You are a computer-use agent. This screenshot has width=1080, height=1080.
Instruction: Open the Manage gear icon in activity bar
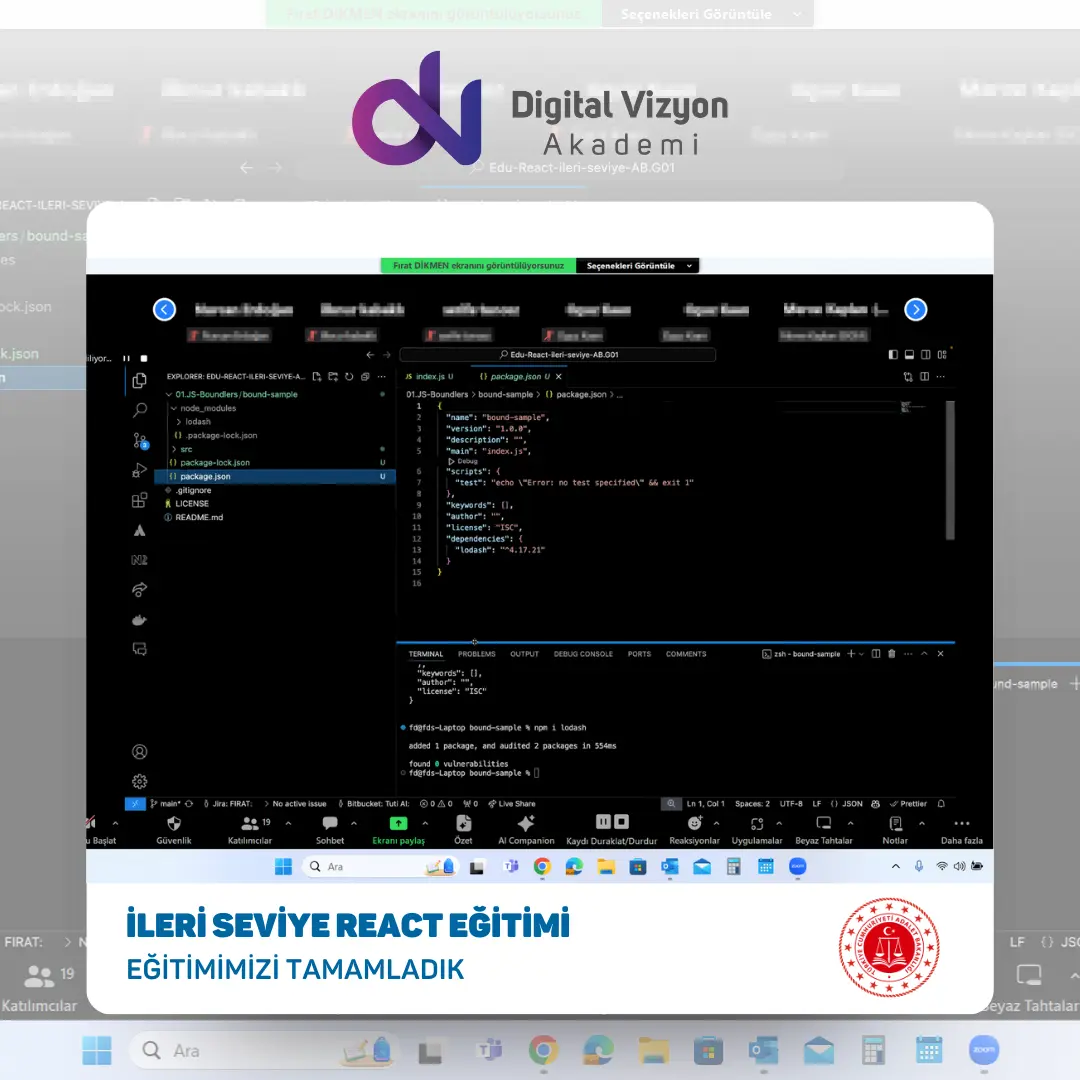pyautogui.click(x=140, y=781)
